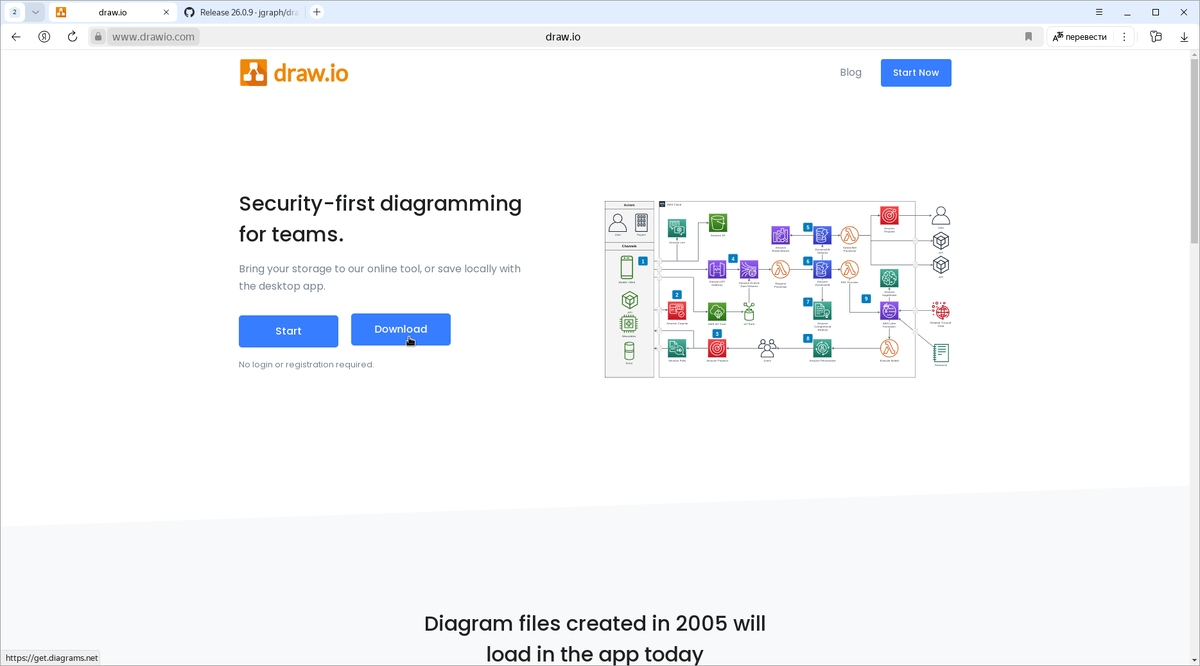This screenshot has width=1200, height=666.
Task: Open the Yandex home button
Action: pos(44,36)
